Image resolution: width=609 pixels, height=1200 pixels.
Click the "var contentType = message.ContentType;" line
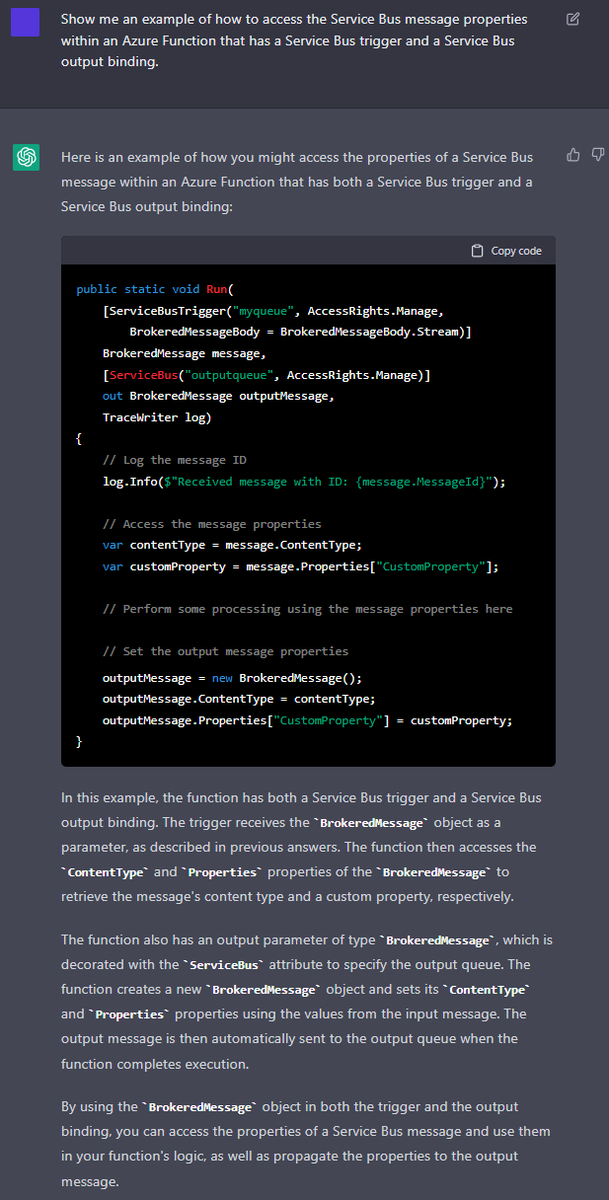(x=232, y=545)
